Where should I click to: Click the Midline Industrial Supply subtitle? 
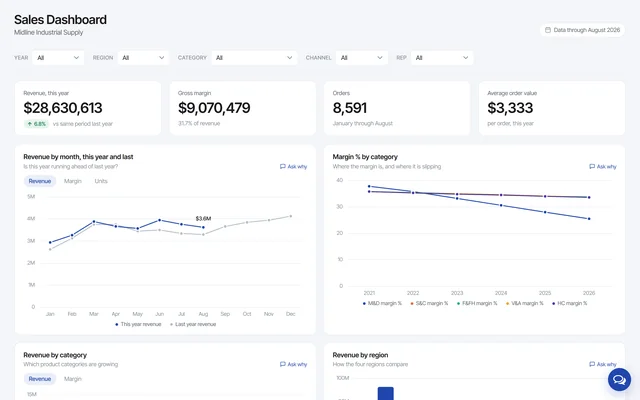[49, 32]
